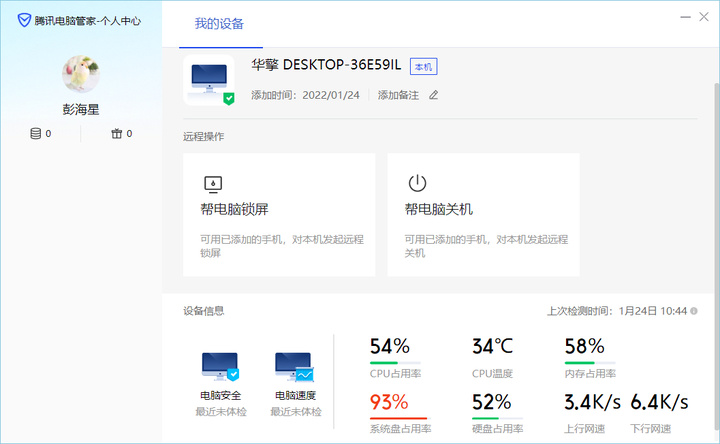Click the info icon next to 上次检测时间
This screenshot has height=444, width=720.
coord(694,311)
